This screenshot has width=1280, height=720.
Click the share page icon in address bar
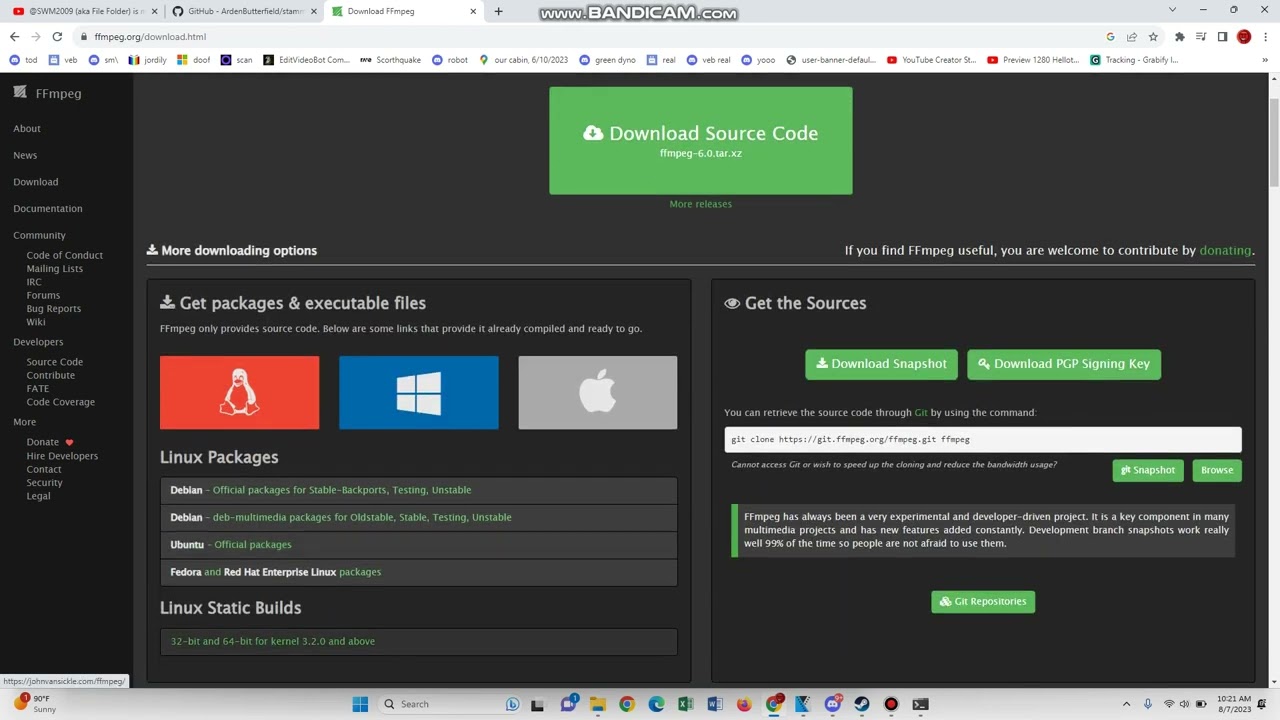(x=1132, y=37)
